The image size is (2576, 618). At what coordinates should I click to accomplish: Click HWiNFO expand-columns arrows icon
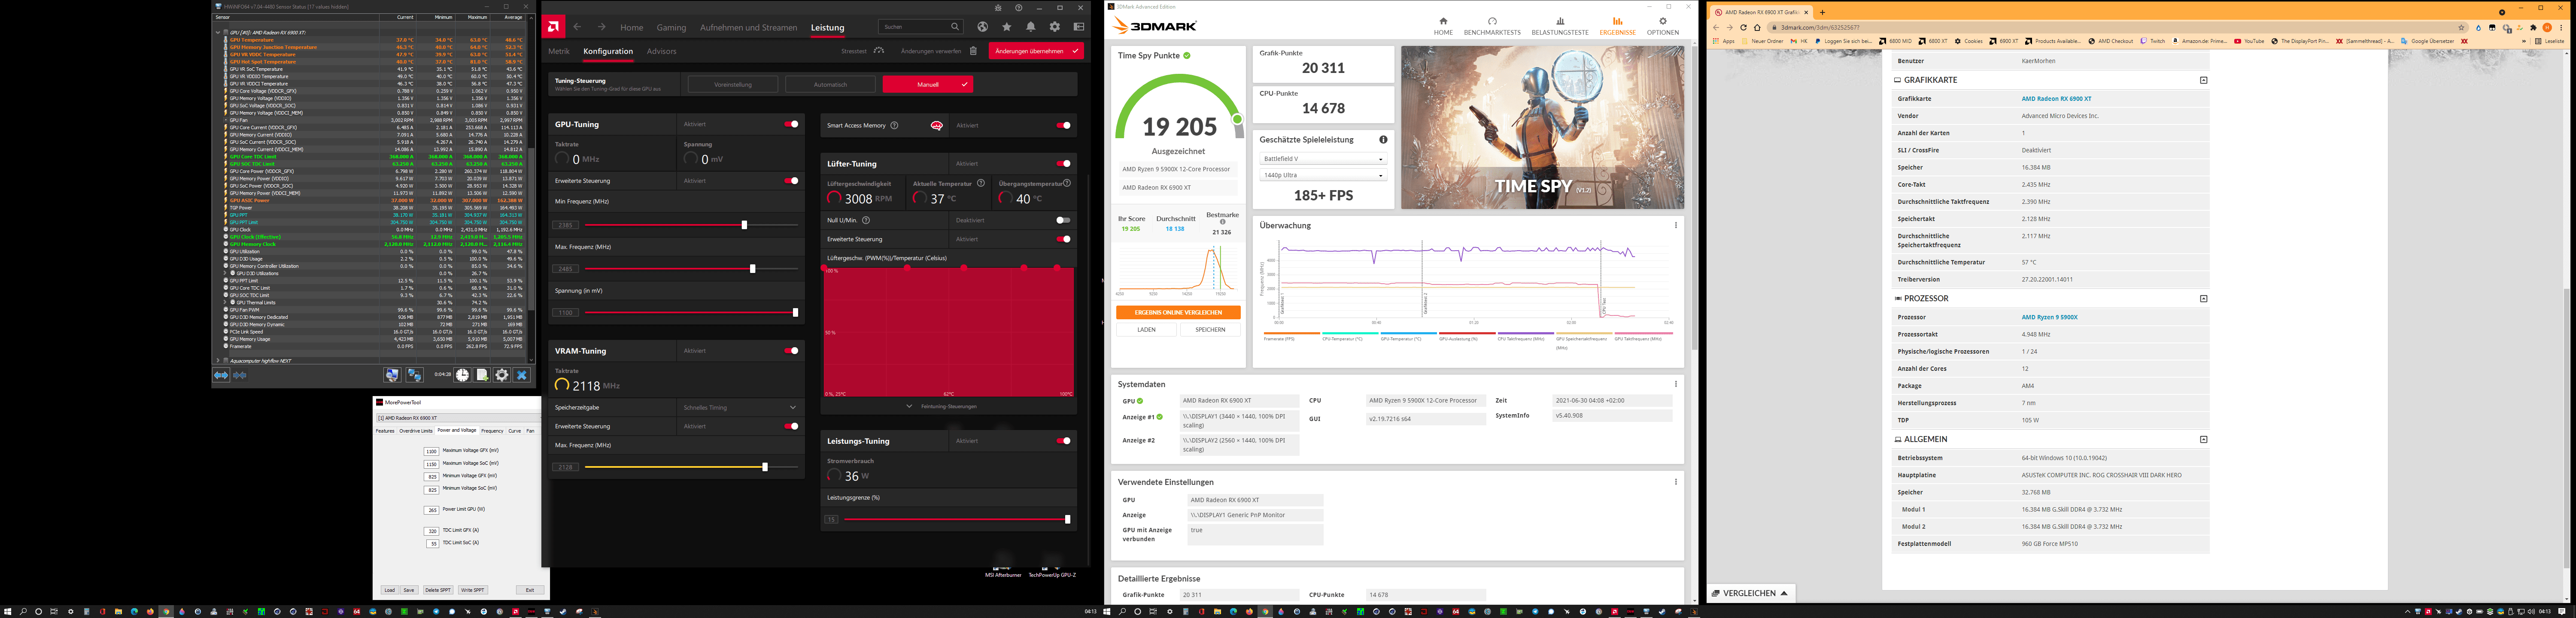221,375
